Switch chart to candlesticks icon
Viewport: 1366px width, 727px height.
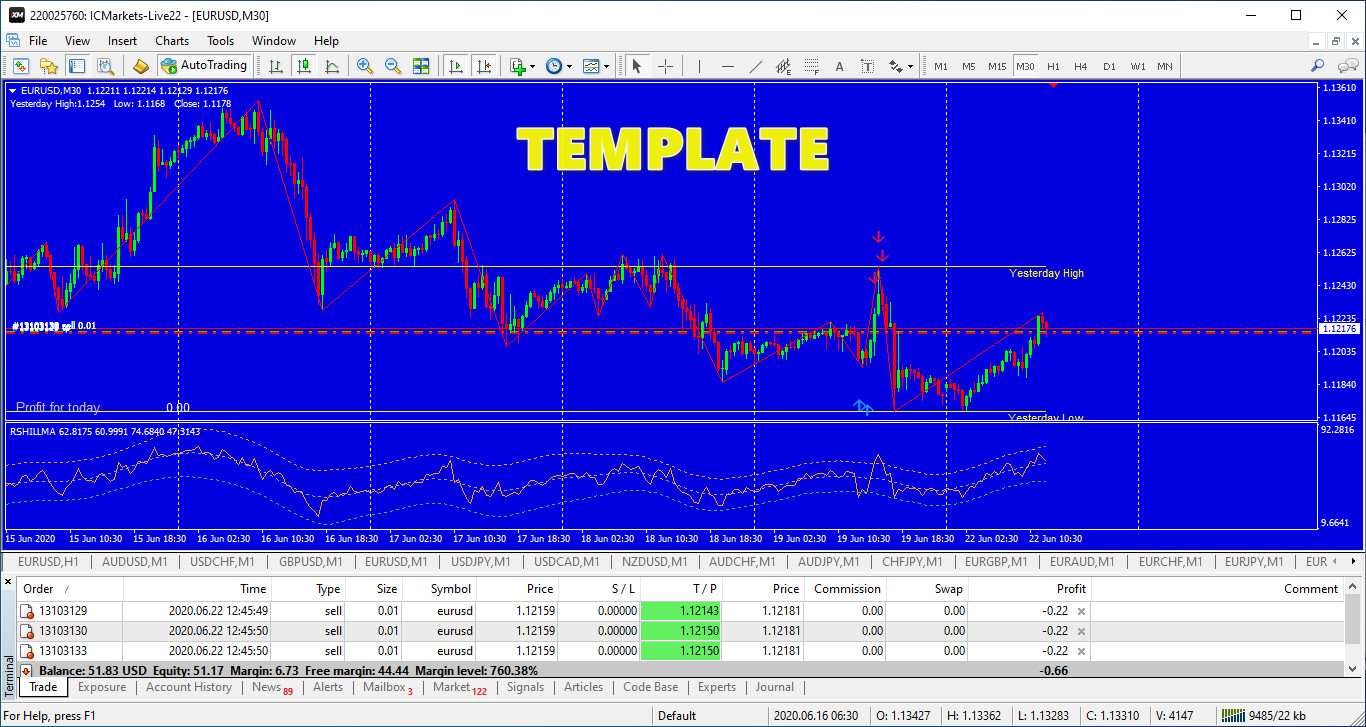pos(304,66)
